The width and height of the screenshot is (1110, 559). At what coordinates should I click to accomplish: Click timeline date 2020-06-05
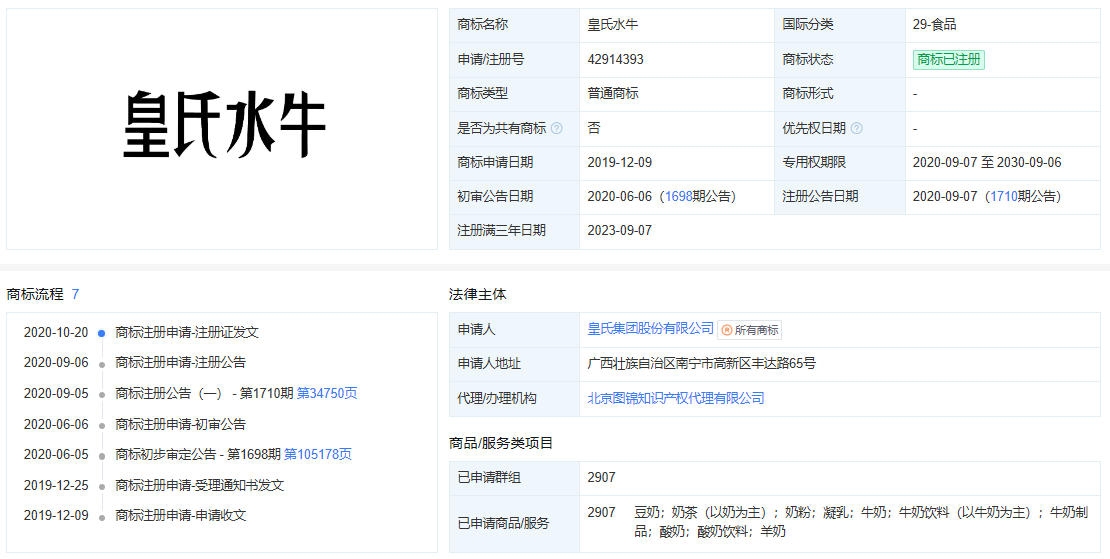(56, 454)
